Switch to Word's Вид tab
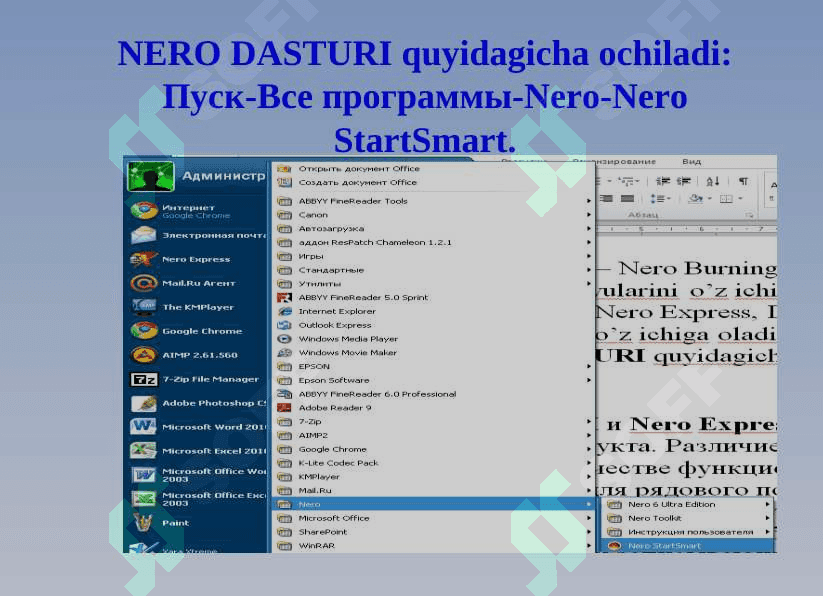Viewport: 823px width, 596px height. [x=691, y=162]
